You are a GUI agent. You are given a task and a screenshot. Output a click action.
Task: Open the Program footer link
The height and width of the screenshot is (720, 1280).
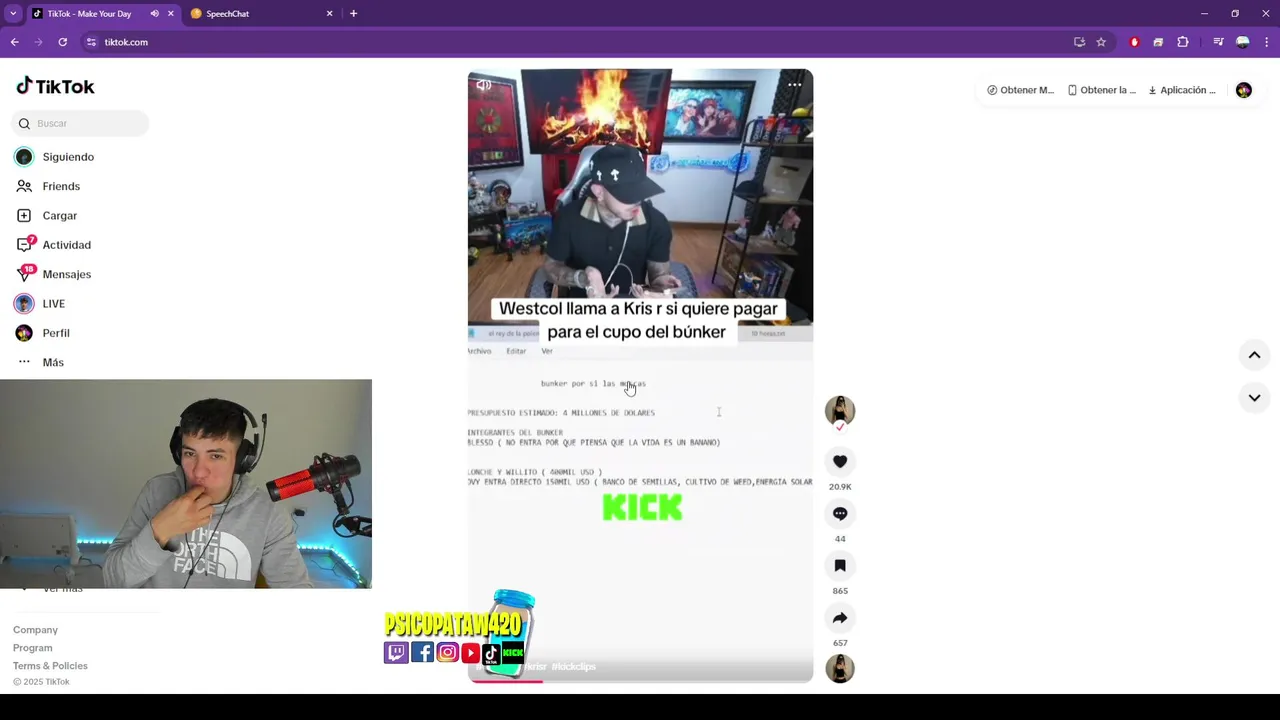pos(32,648)
